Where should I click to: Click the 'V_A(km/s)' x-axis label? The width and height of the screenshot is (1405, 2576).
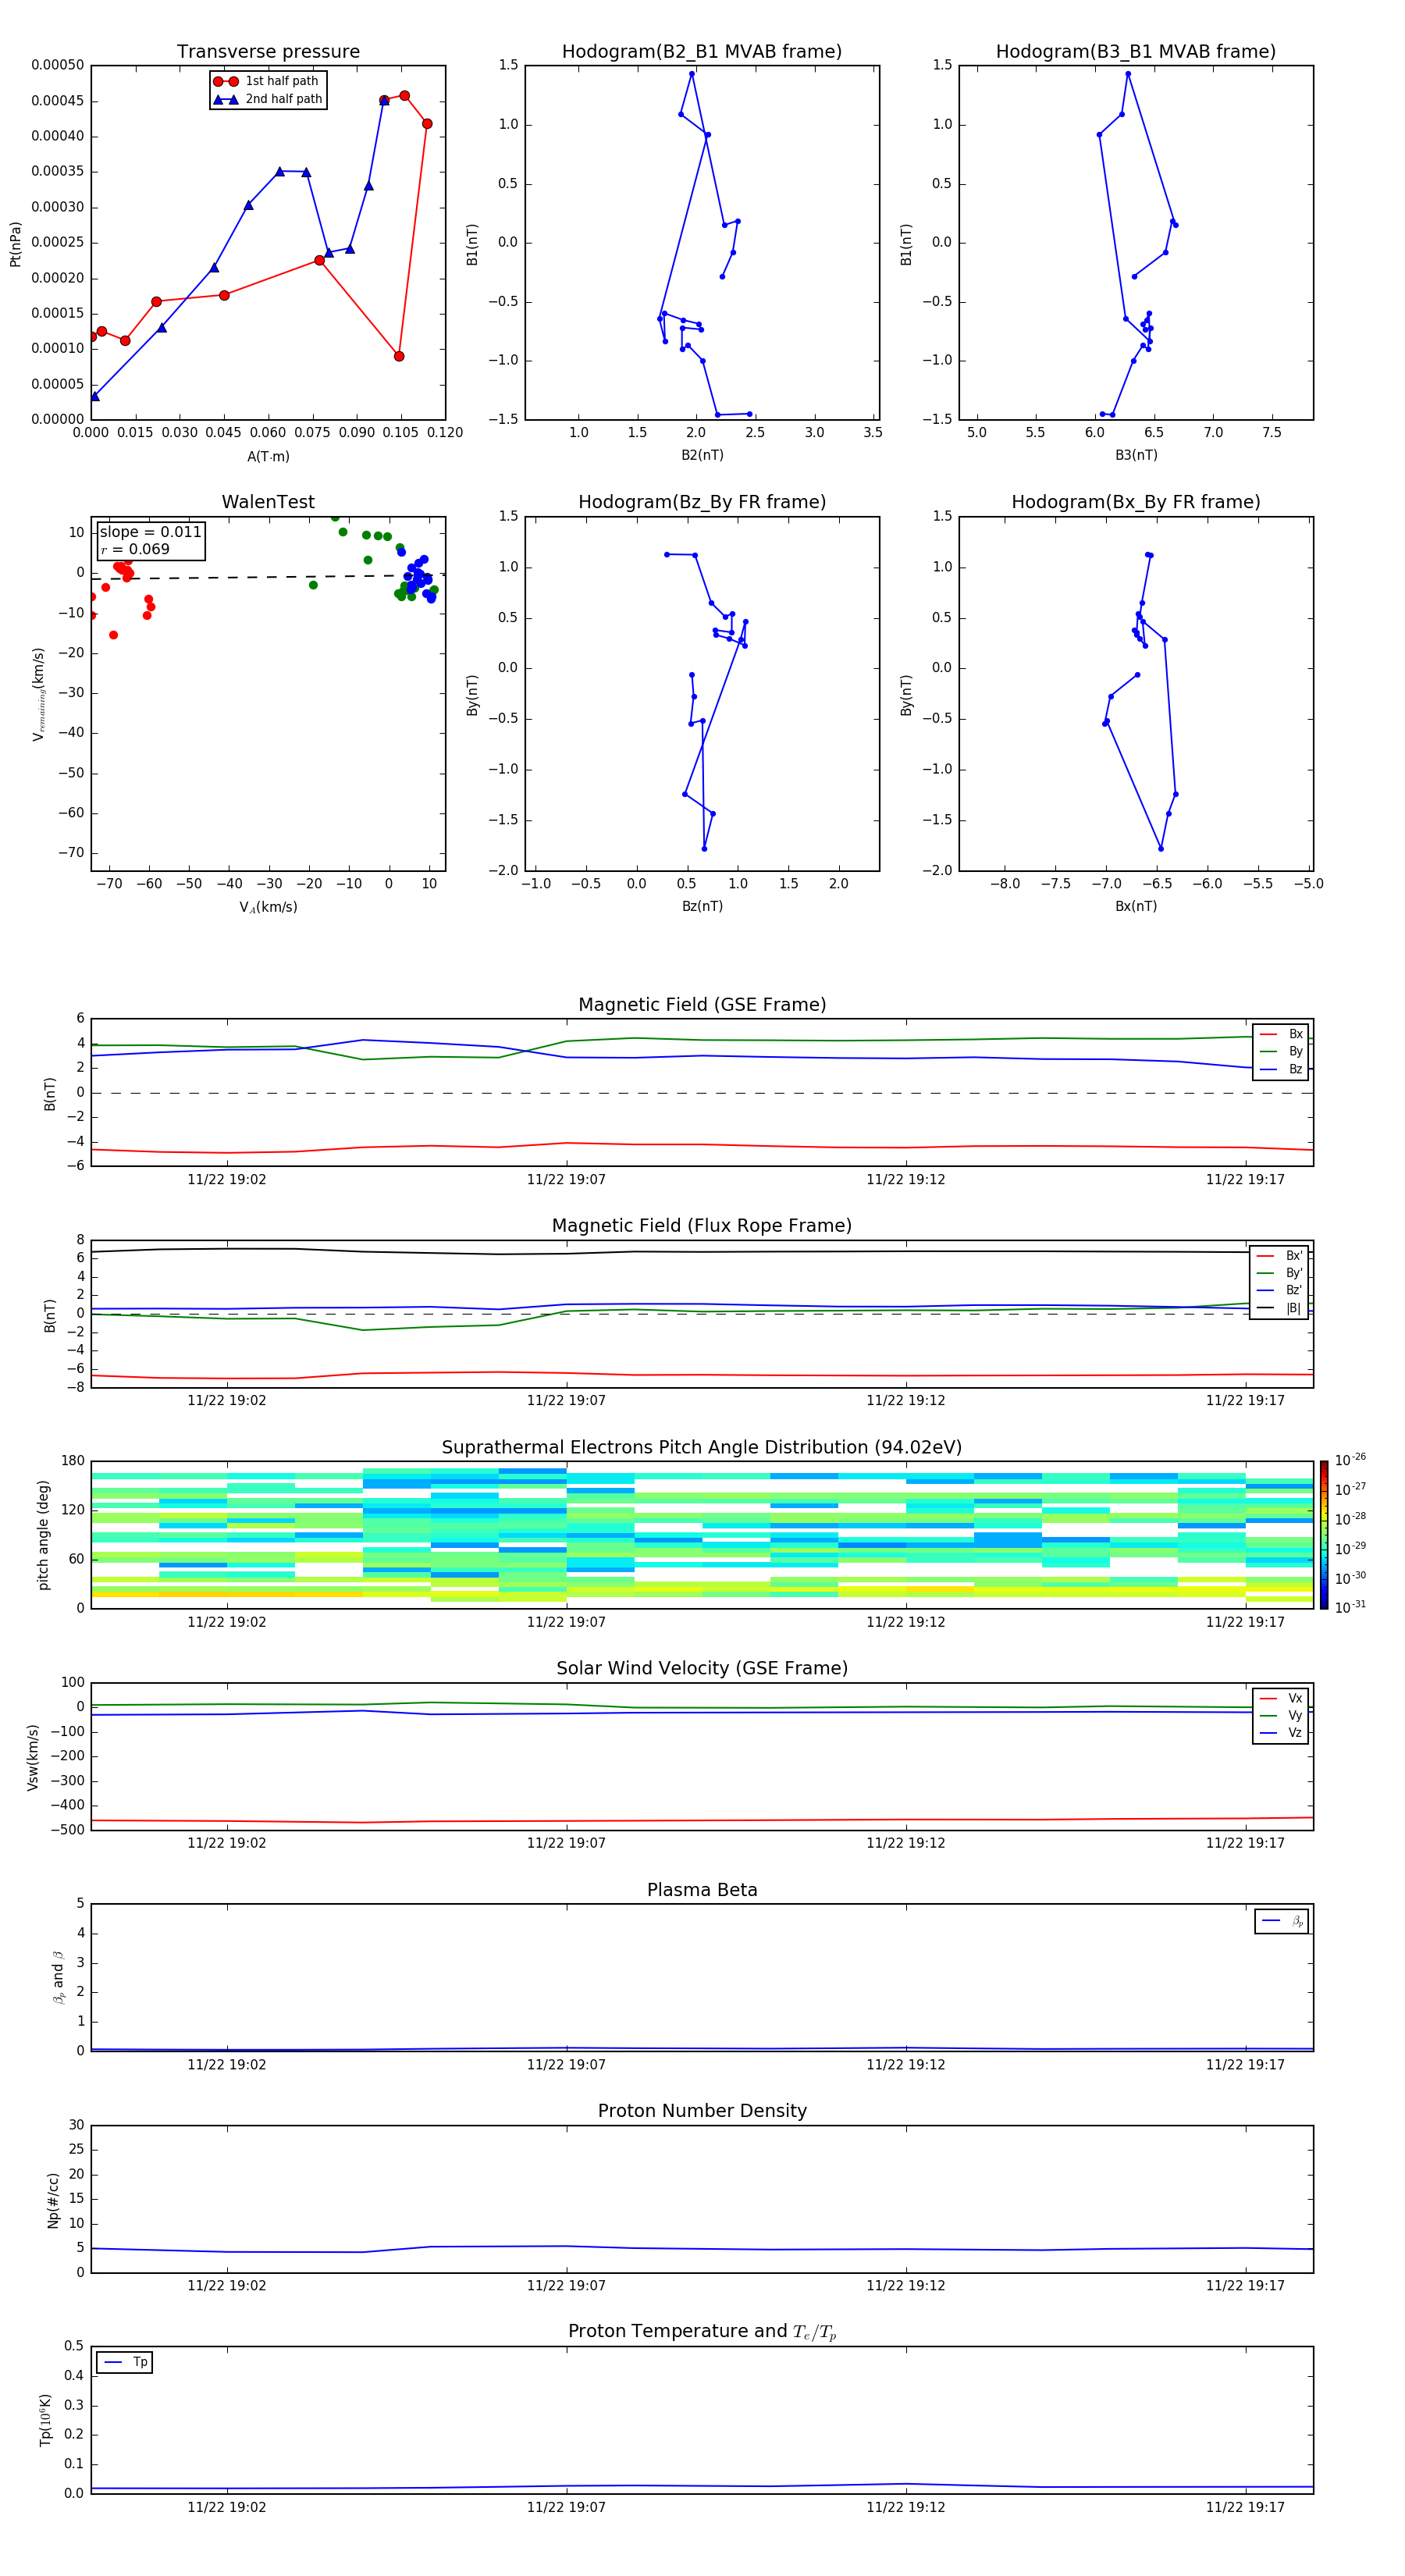tap(268, 908)
